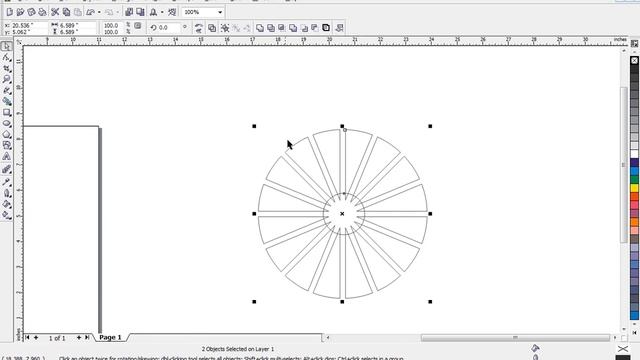Apply Back Minus Front shaping
Screen dimensions: 640x360
click(x=315, y=28)
